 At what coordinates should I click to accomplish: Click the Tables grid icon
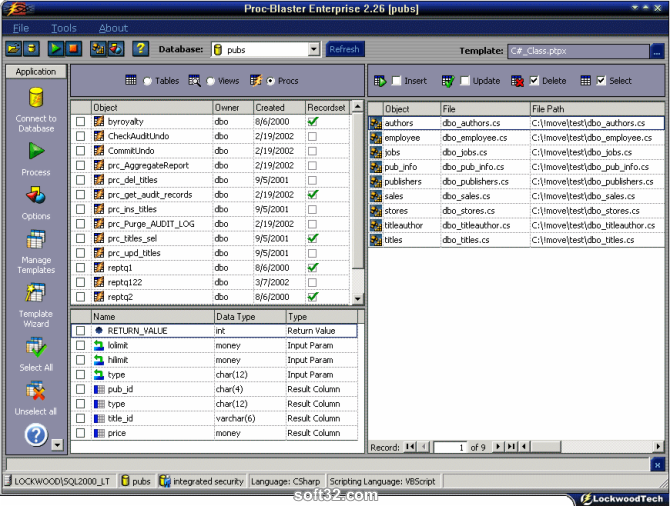click(x=131, y=80)
